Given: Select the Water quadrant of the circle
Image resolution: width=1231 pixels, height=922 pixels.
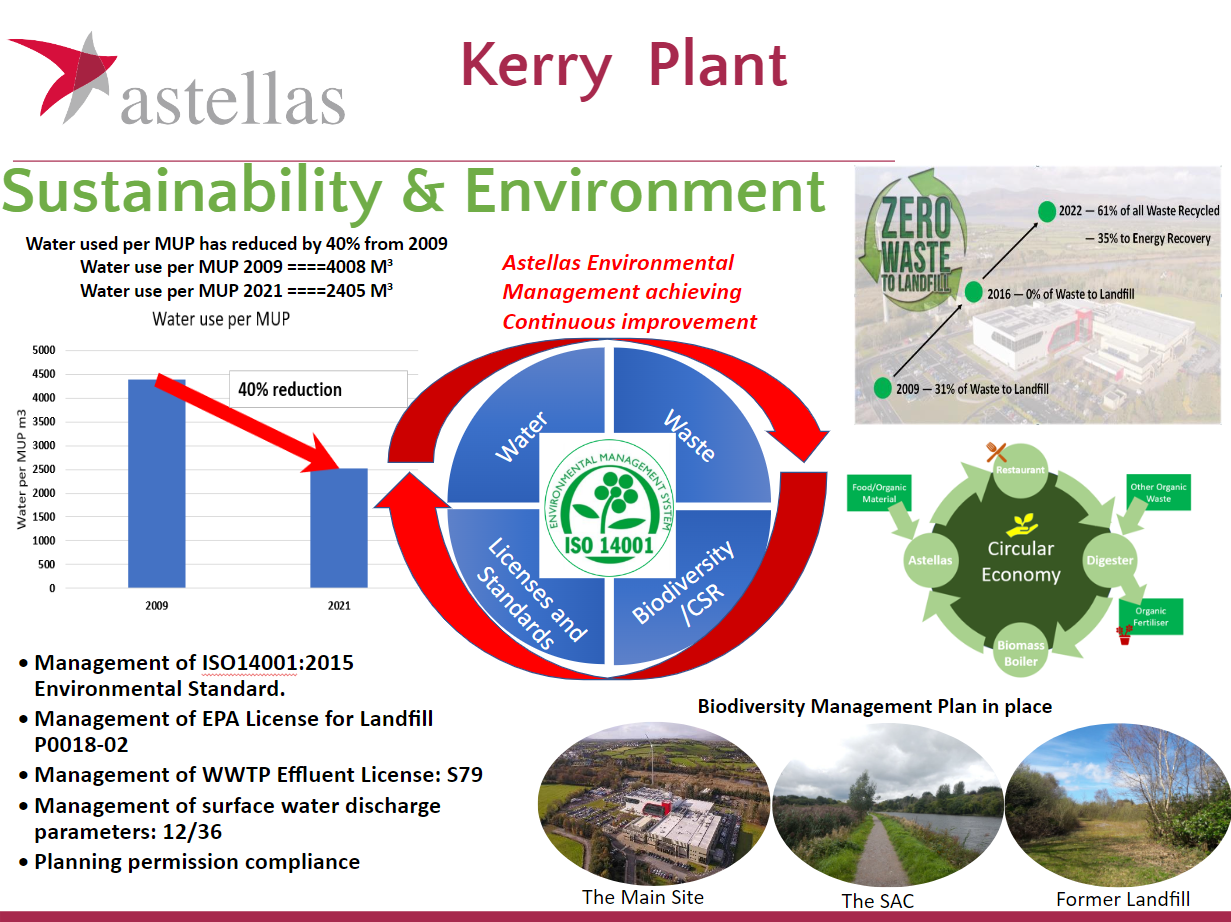Looking at the screenshot, I should [528, 424].
